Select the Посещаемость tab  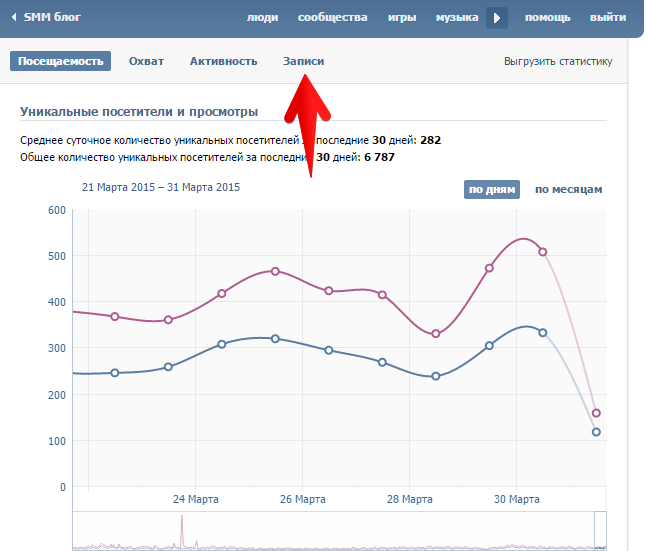61,61
